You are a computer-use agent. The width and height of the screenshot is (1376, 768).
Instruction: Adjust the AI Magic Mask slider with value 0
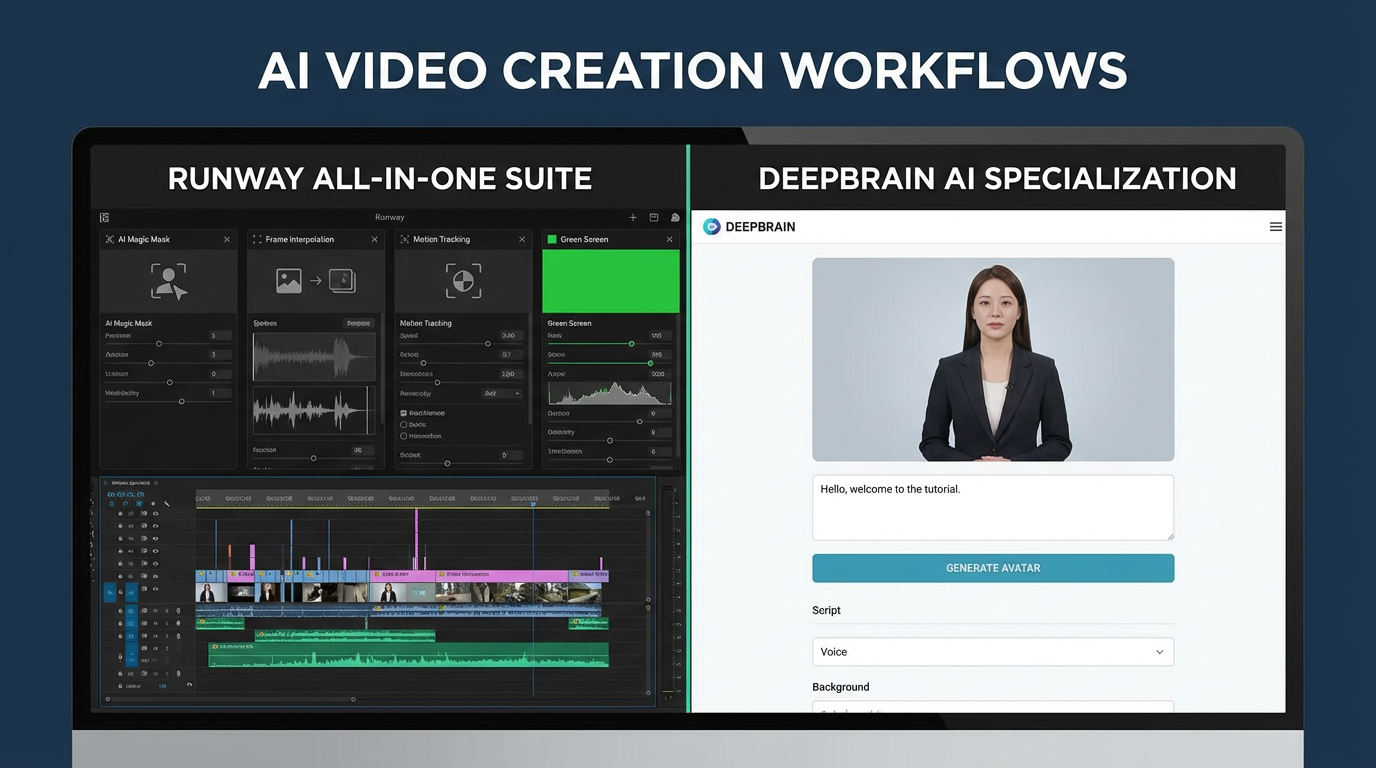click(168, 382)
